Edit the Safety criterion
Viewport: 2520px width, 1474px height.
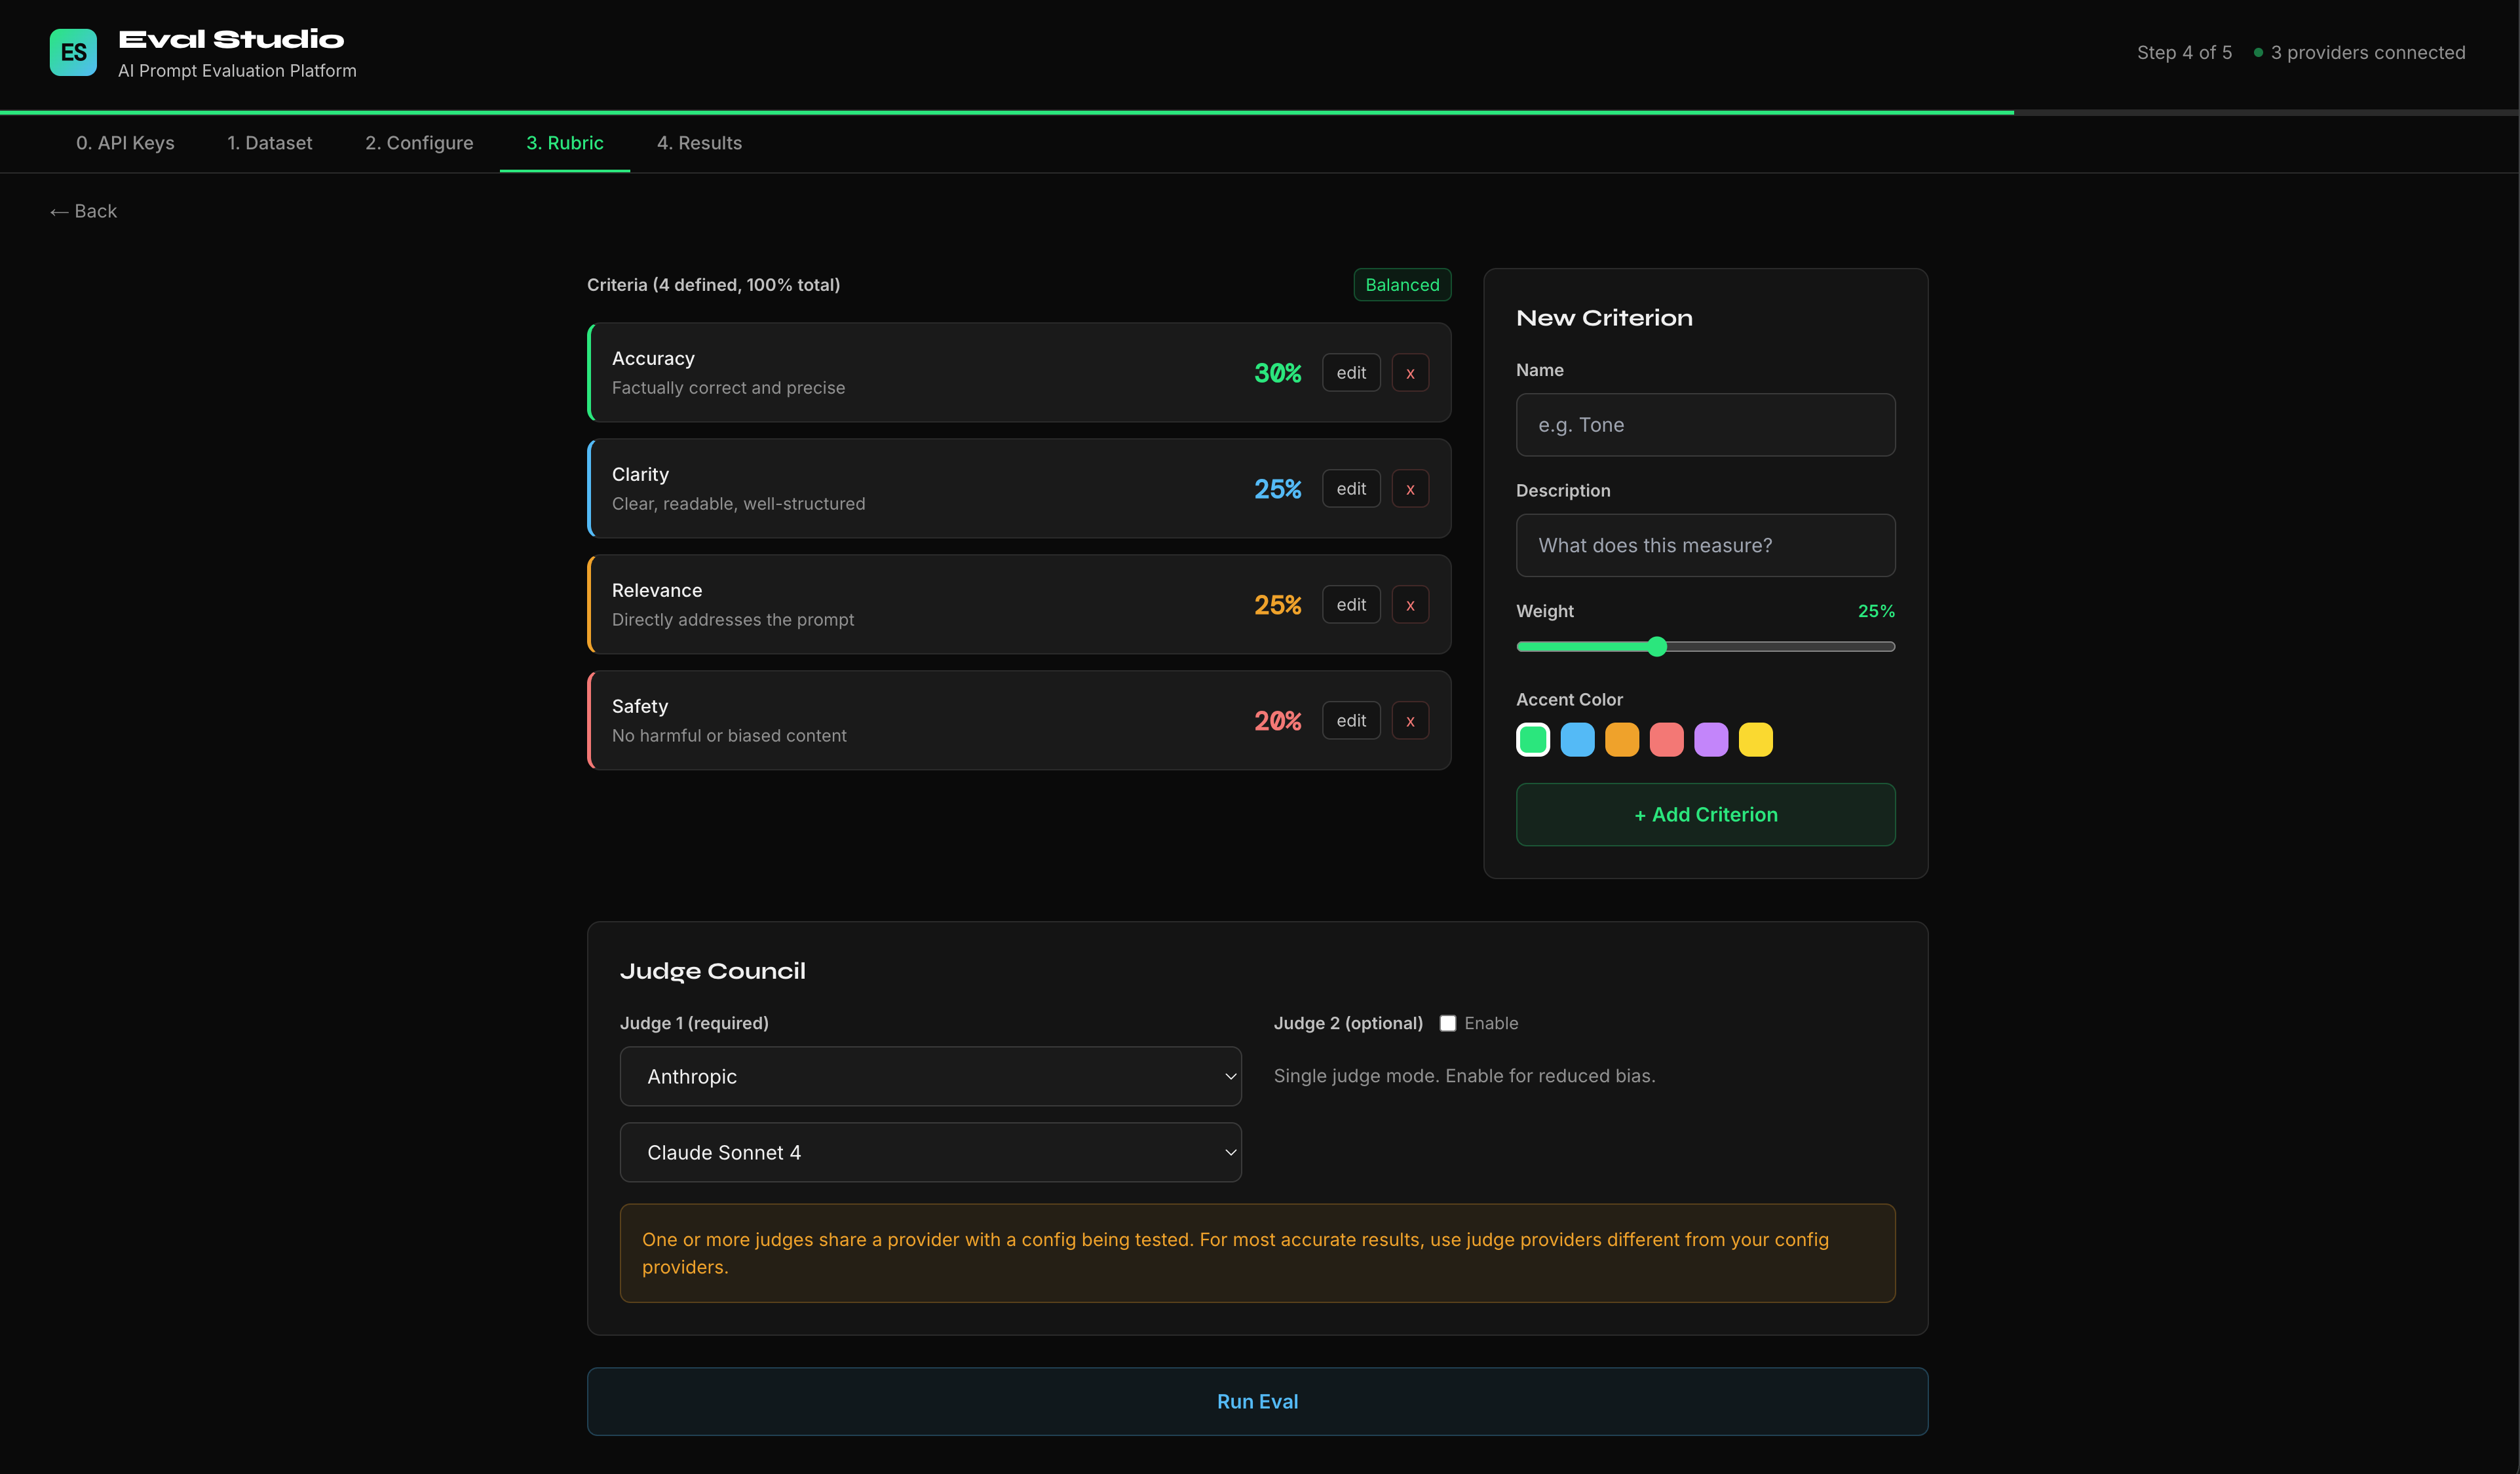[1351, 721]
